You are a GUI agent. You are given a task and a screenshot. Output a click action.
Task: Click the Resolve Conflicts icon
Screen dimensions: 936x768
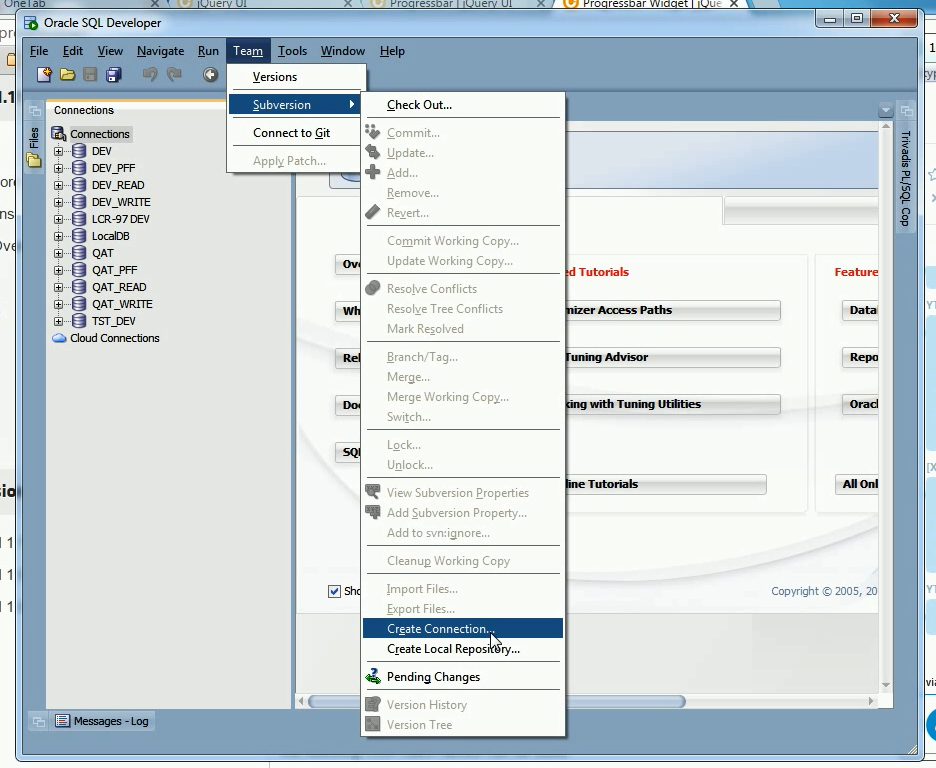[x=372, y=288]
